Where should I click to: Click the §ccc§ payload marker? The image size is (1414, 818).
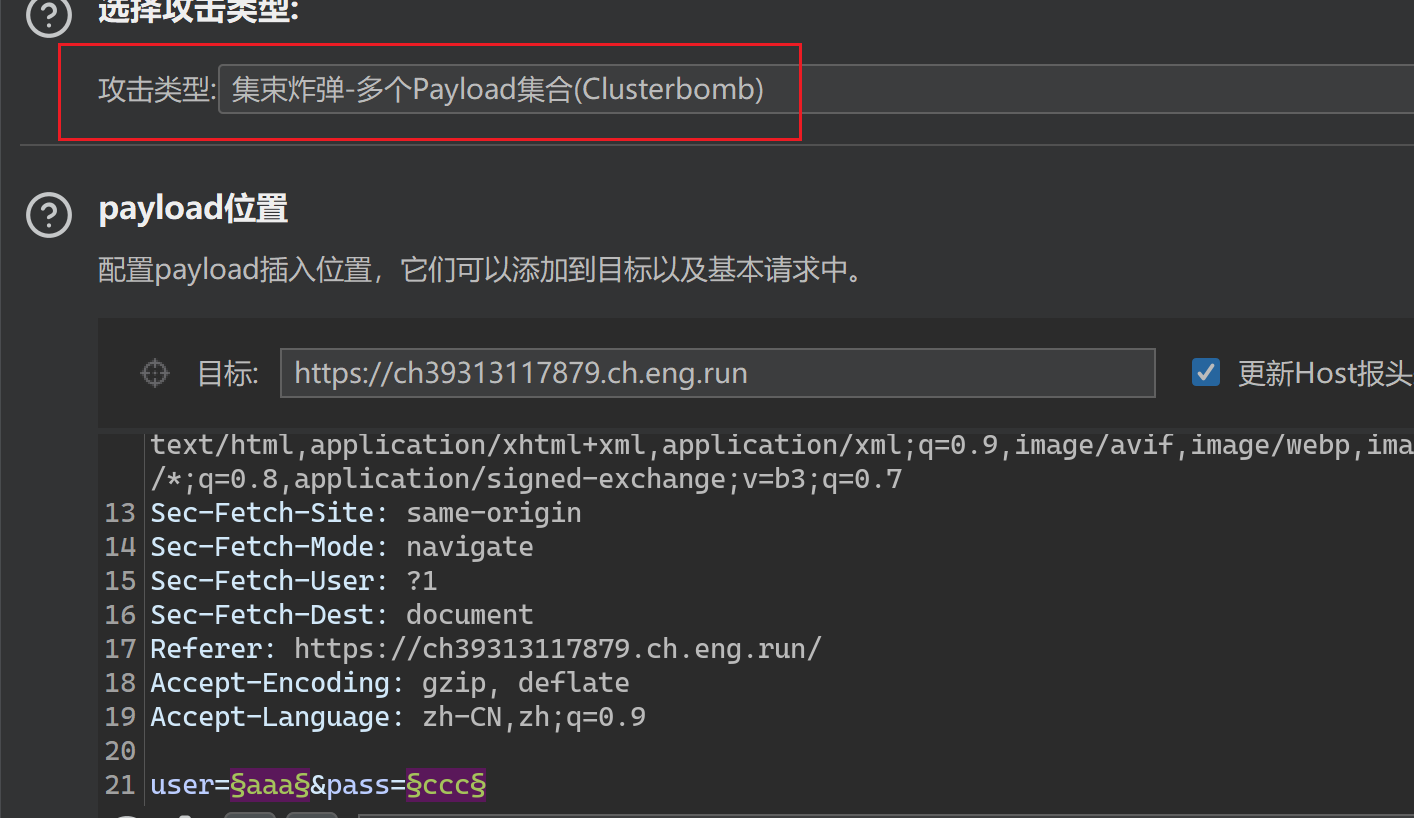tap(446, 785)
